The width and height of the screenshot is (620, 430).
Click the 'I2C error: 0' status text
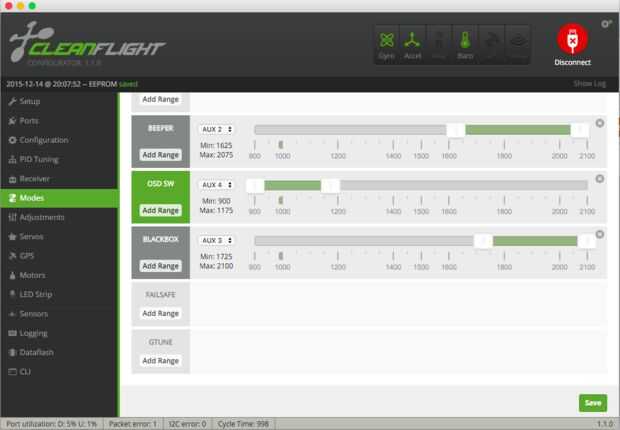[x=187, y=424]
